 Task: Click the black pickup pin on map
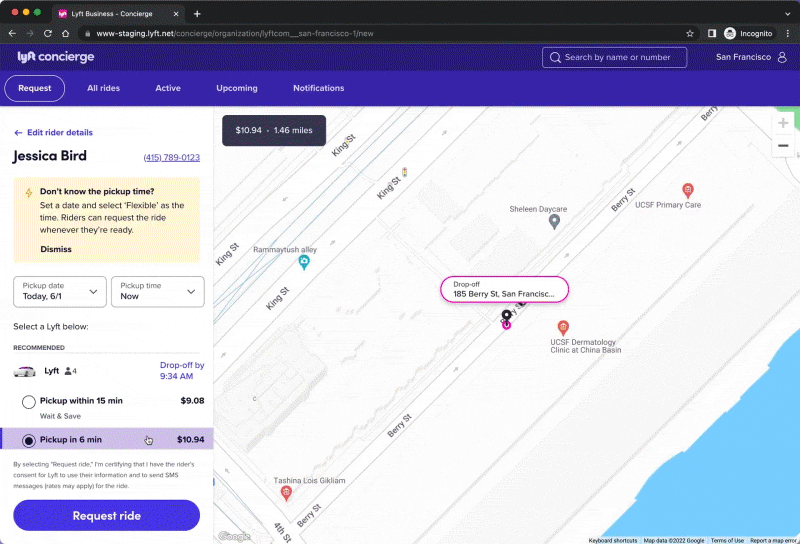click(x=506, y=315)
